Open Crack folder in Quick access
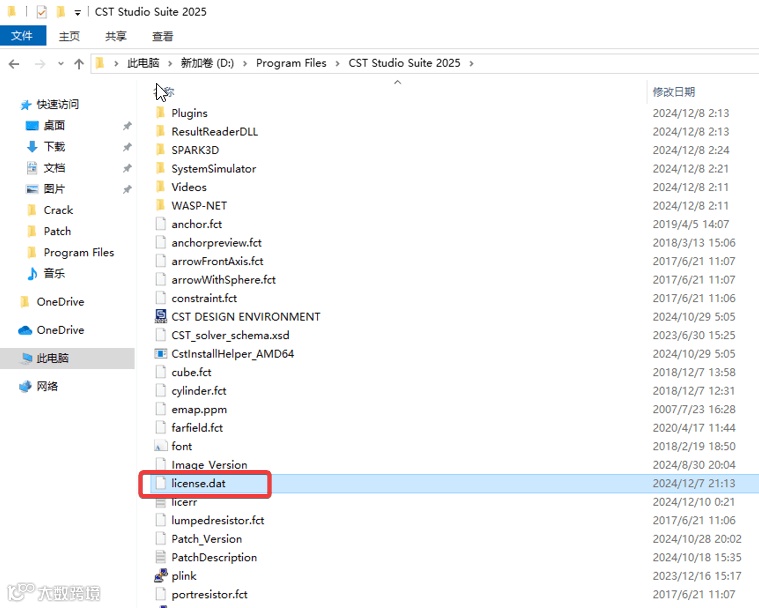Viewport: 759px width, 608px height. click(x=58, y=210)
